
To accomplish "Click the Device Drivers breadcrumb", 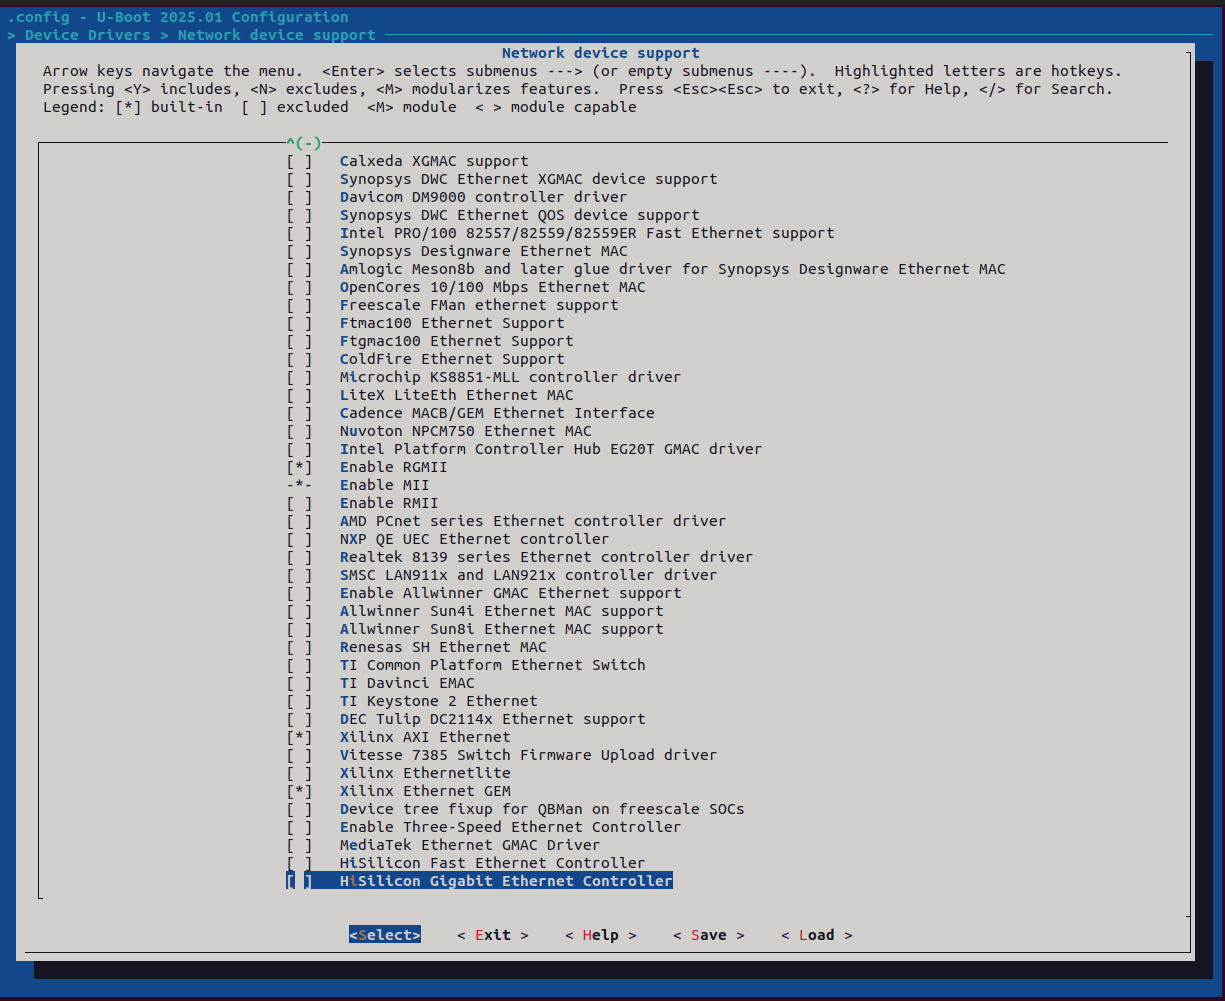I will click(87, 35).
